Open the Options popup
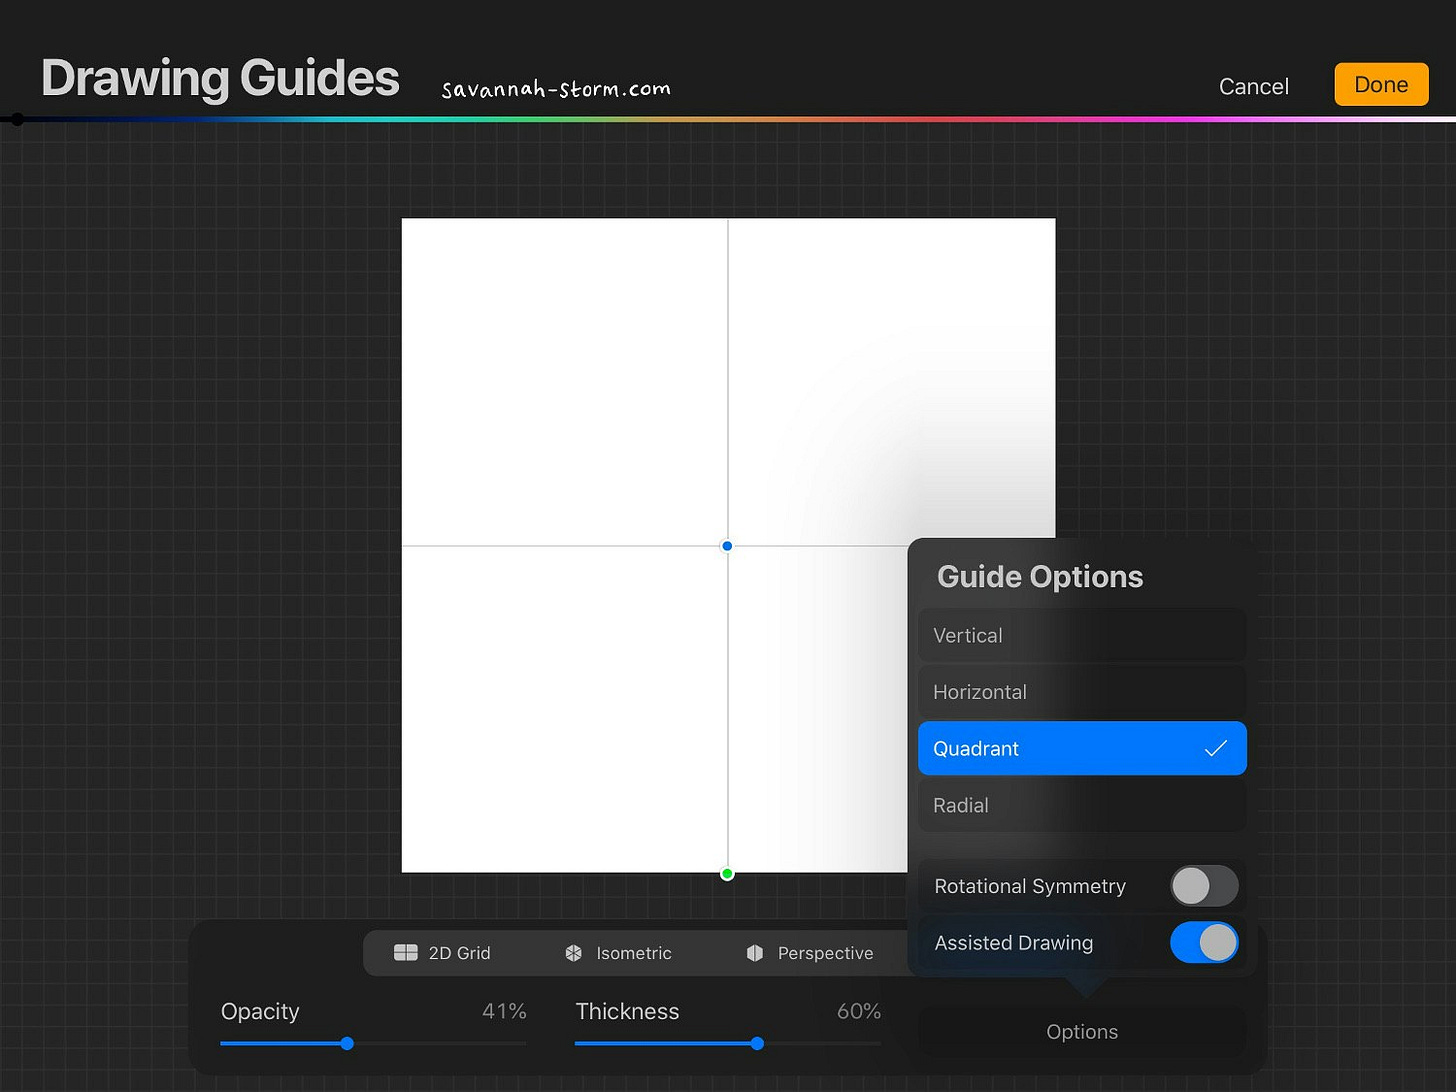 click(x=1082, y=1031)
